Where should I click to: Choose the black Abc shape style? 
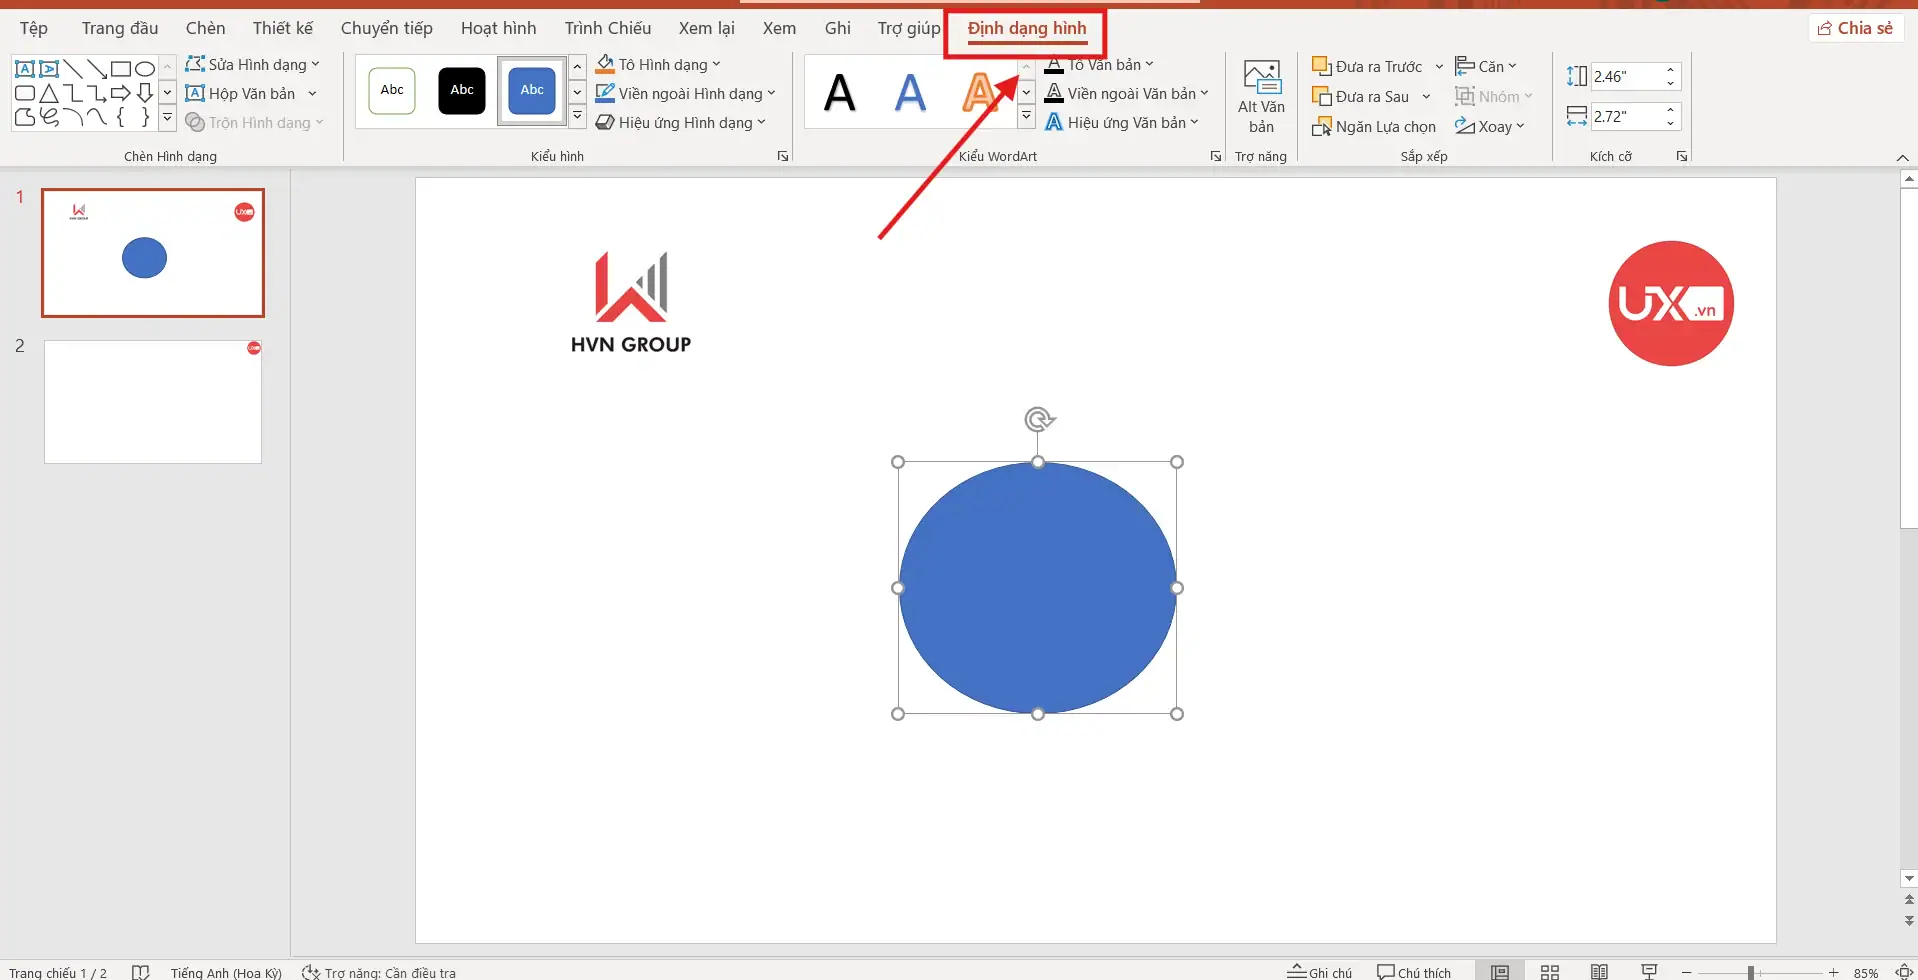coord(462,91)
